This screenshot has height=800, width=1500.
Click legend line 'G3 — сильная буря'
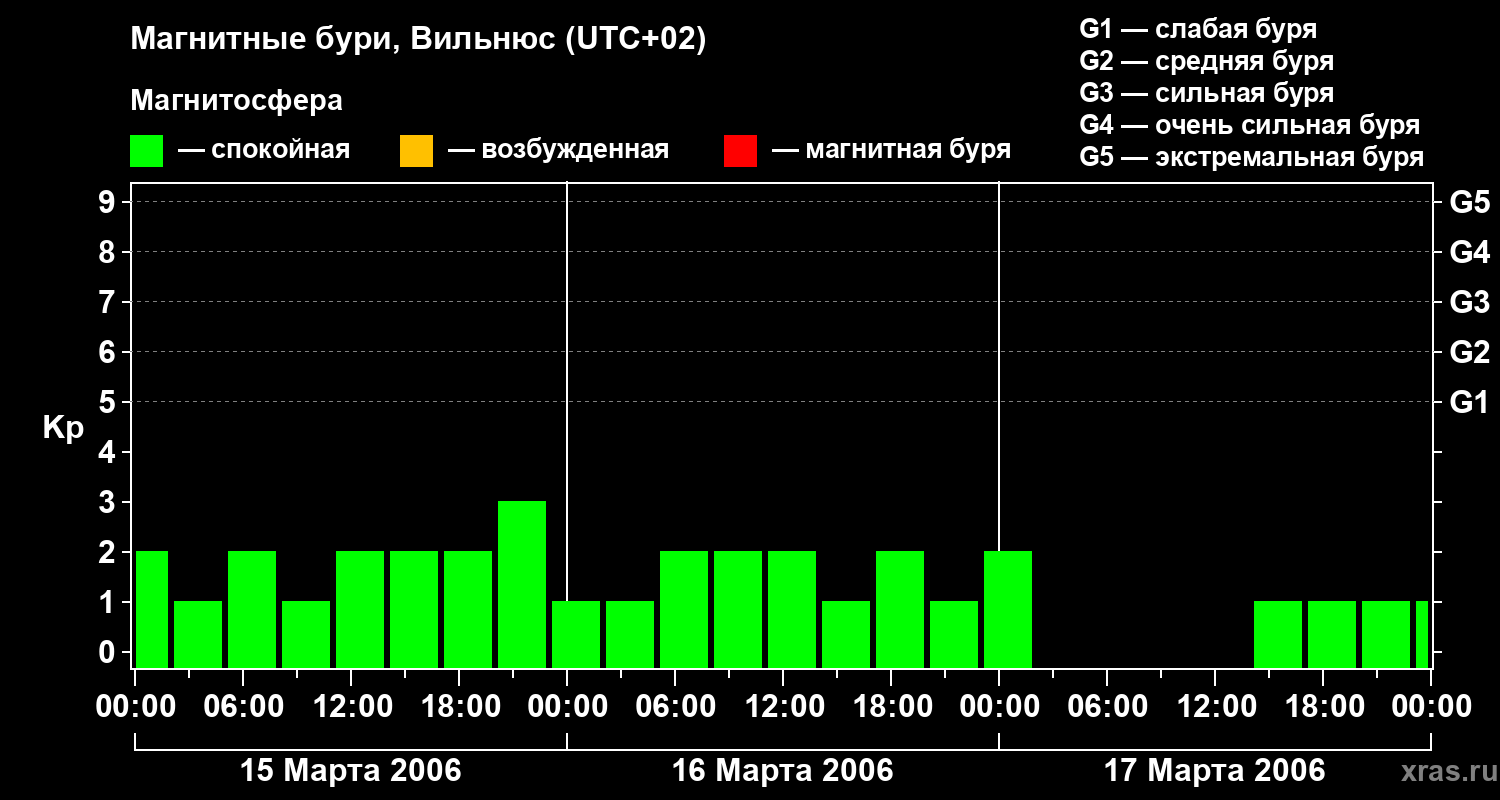click(x=1206, y=93)
